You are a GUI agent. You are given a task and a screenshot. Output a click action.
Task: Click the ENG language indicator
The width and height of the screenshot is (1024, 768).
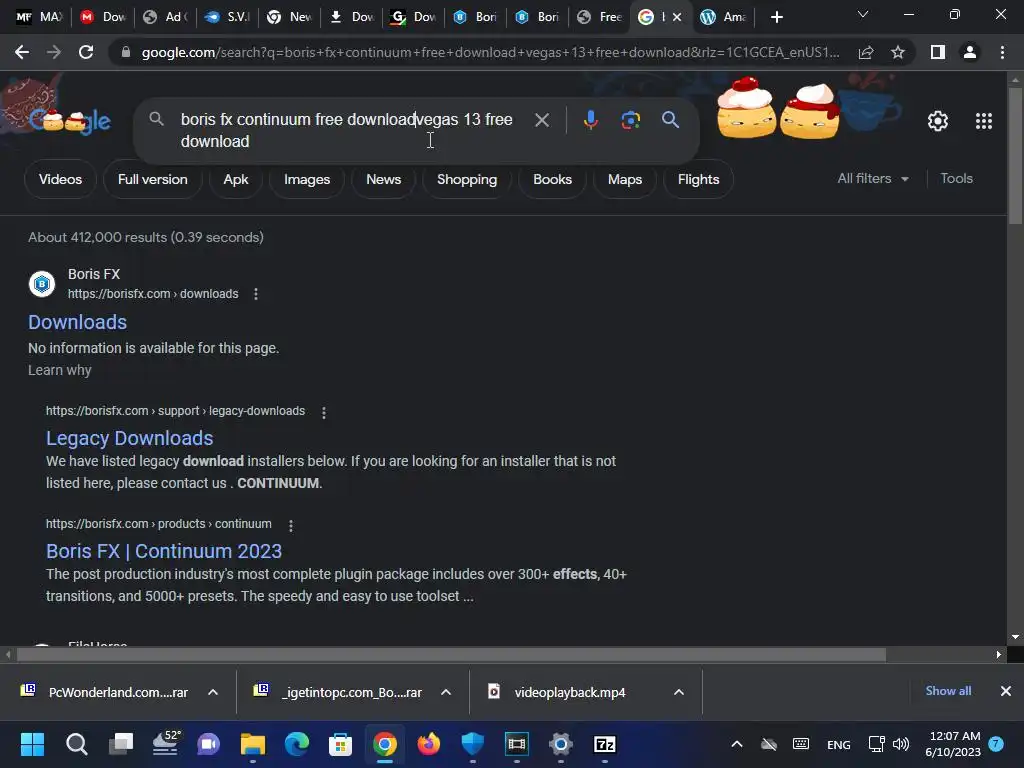point(839,744)
